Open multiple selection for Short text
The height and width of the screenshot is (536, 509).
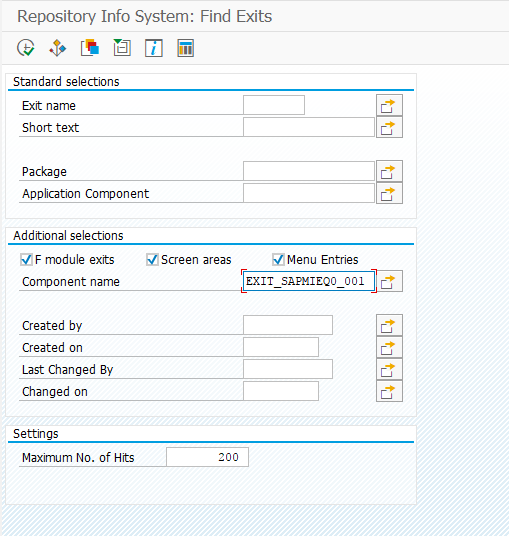click(389, 127)
